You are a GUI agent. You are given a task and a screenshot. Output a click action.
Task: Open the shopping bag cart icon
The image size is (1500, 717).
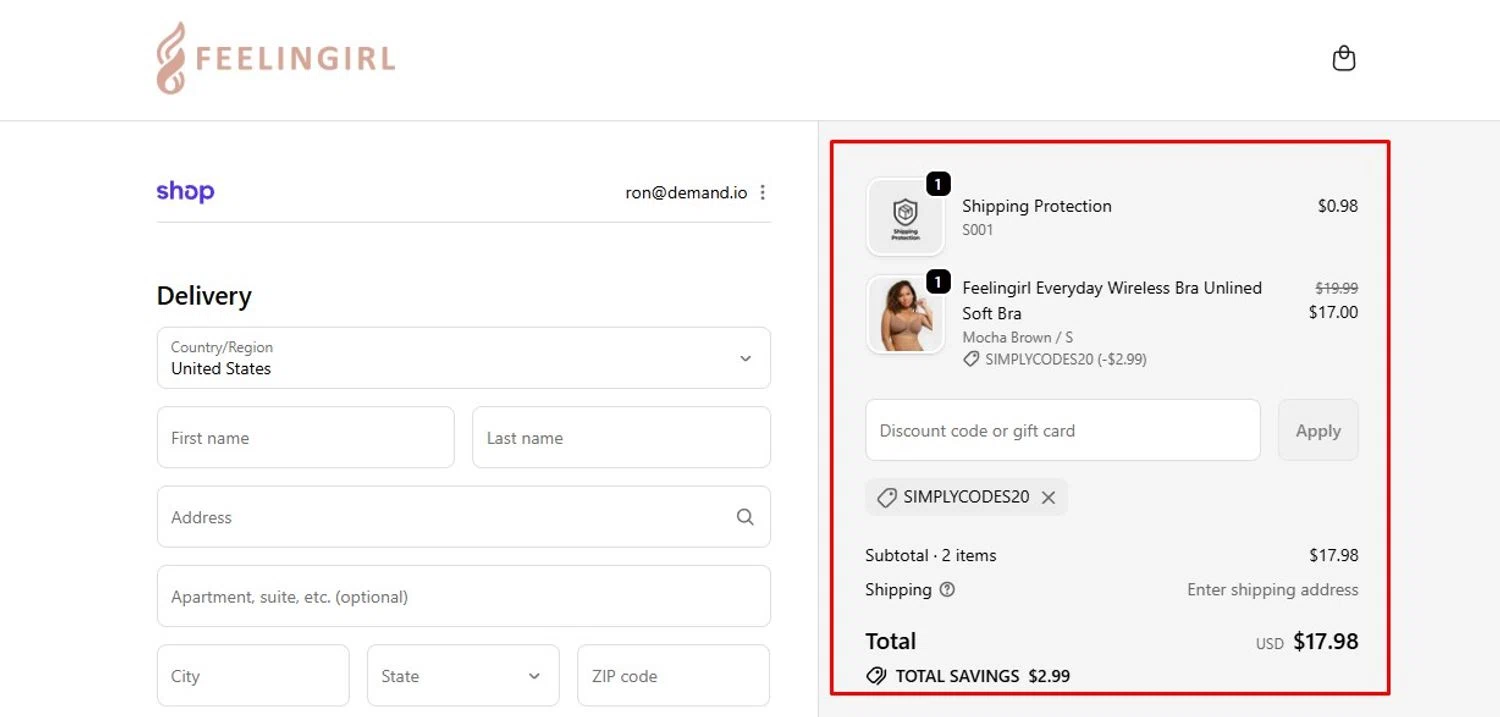[1344, 58]
